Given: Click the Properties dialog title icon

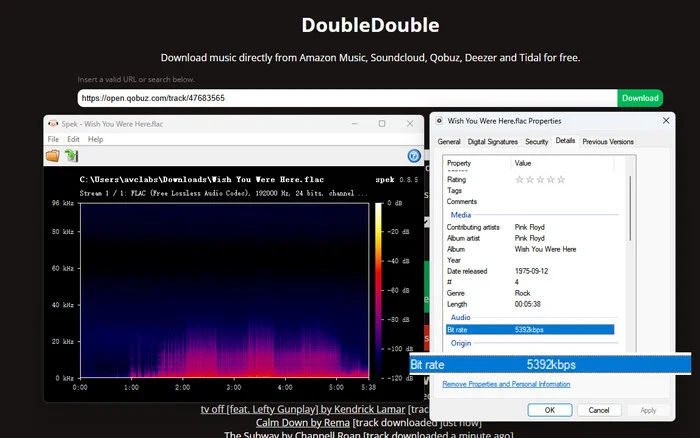Looking at the screenshot, I should (x=439, y=121).
